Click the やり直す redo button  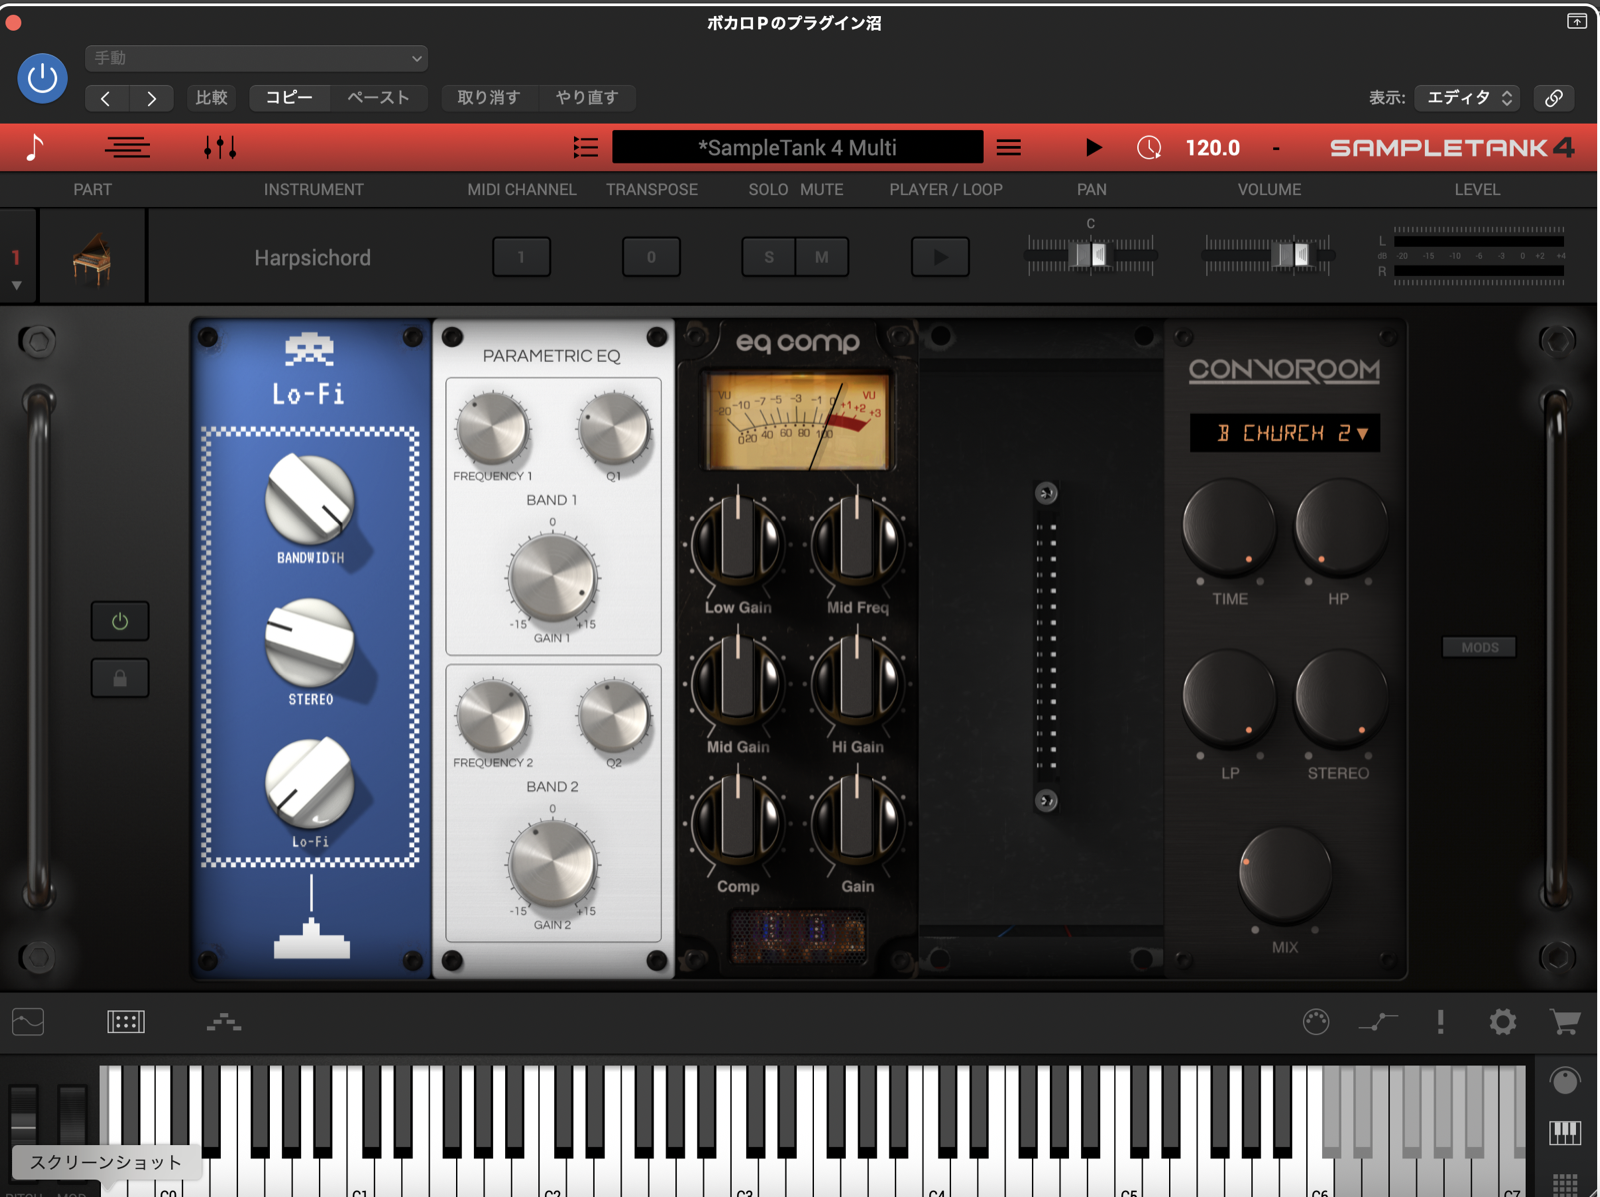(587, 98)
